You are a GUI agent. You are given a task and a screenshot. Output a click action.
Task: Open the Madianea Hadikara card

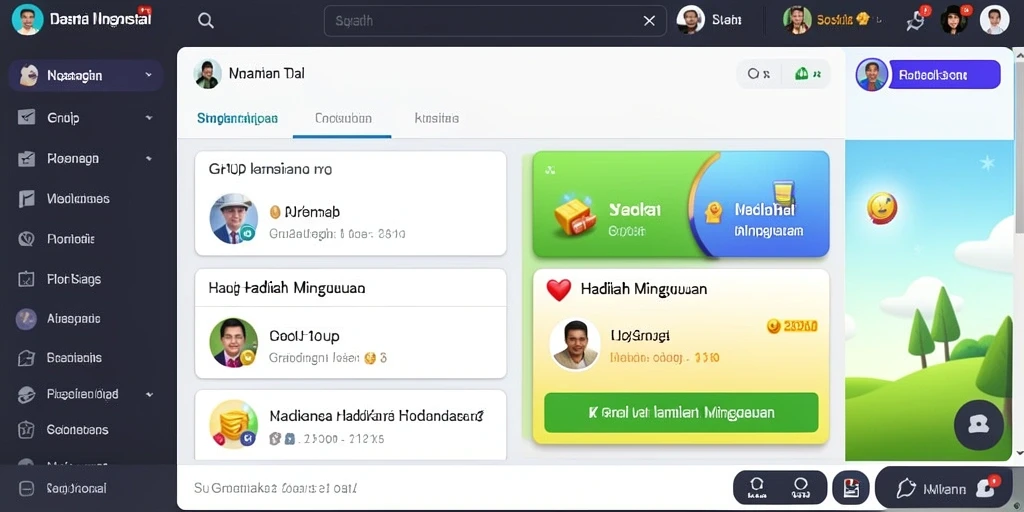pyautogui.click(x=351, y=426)
